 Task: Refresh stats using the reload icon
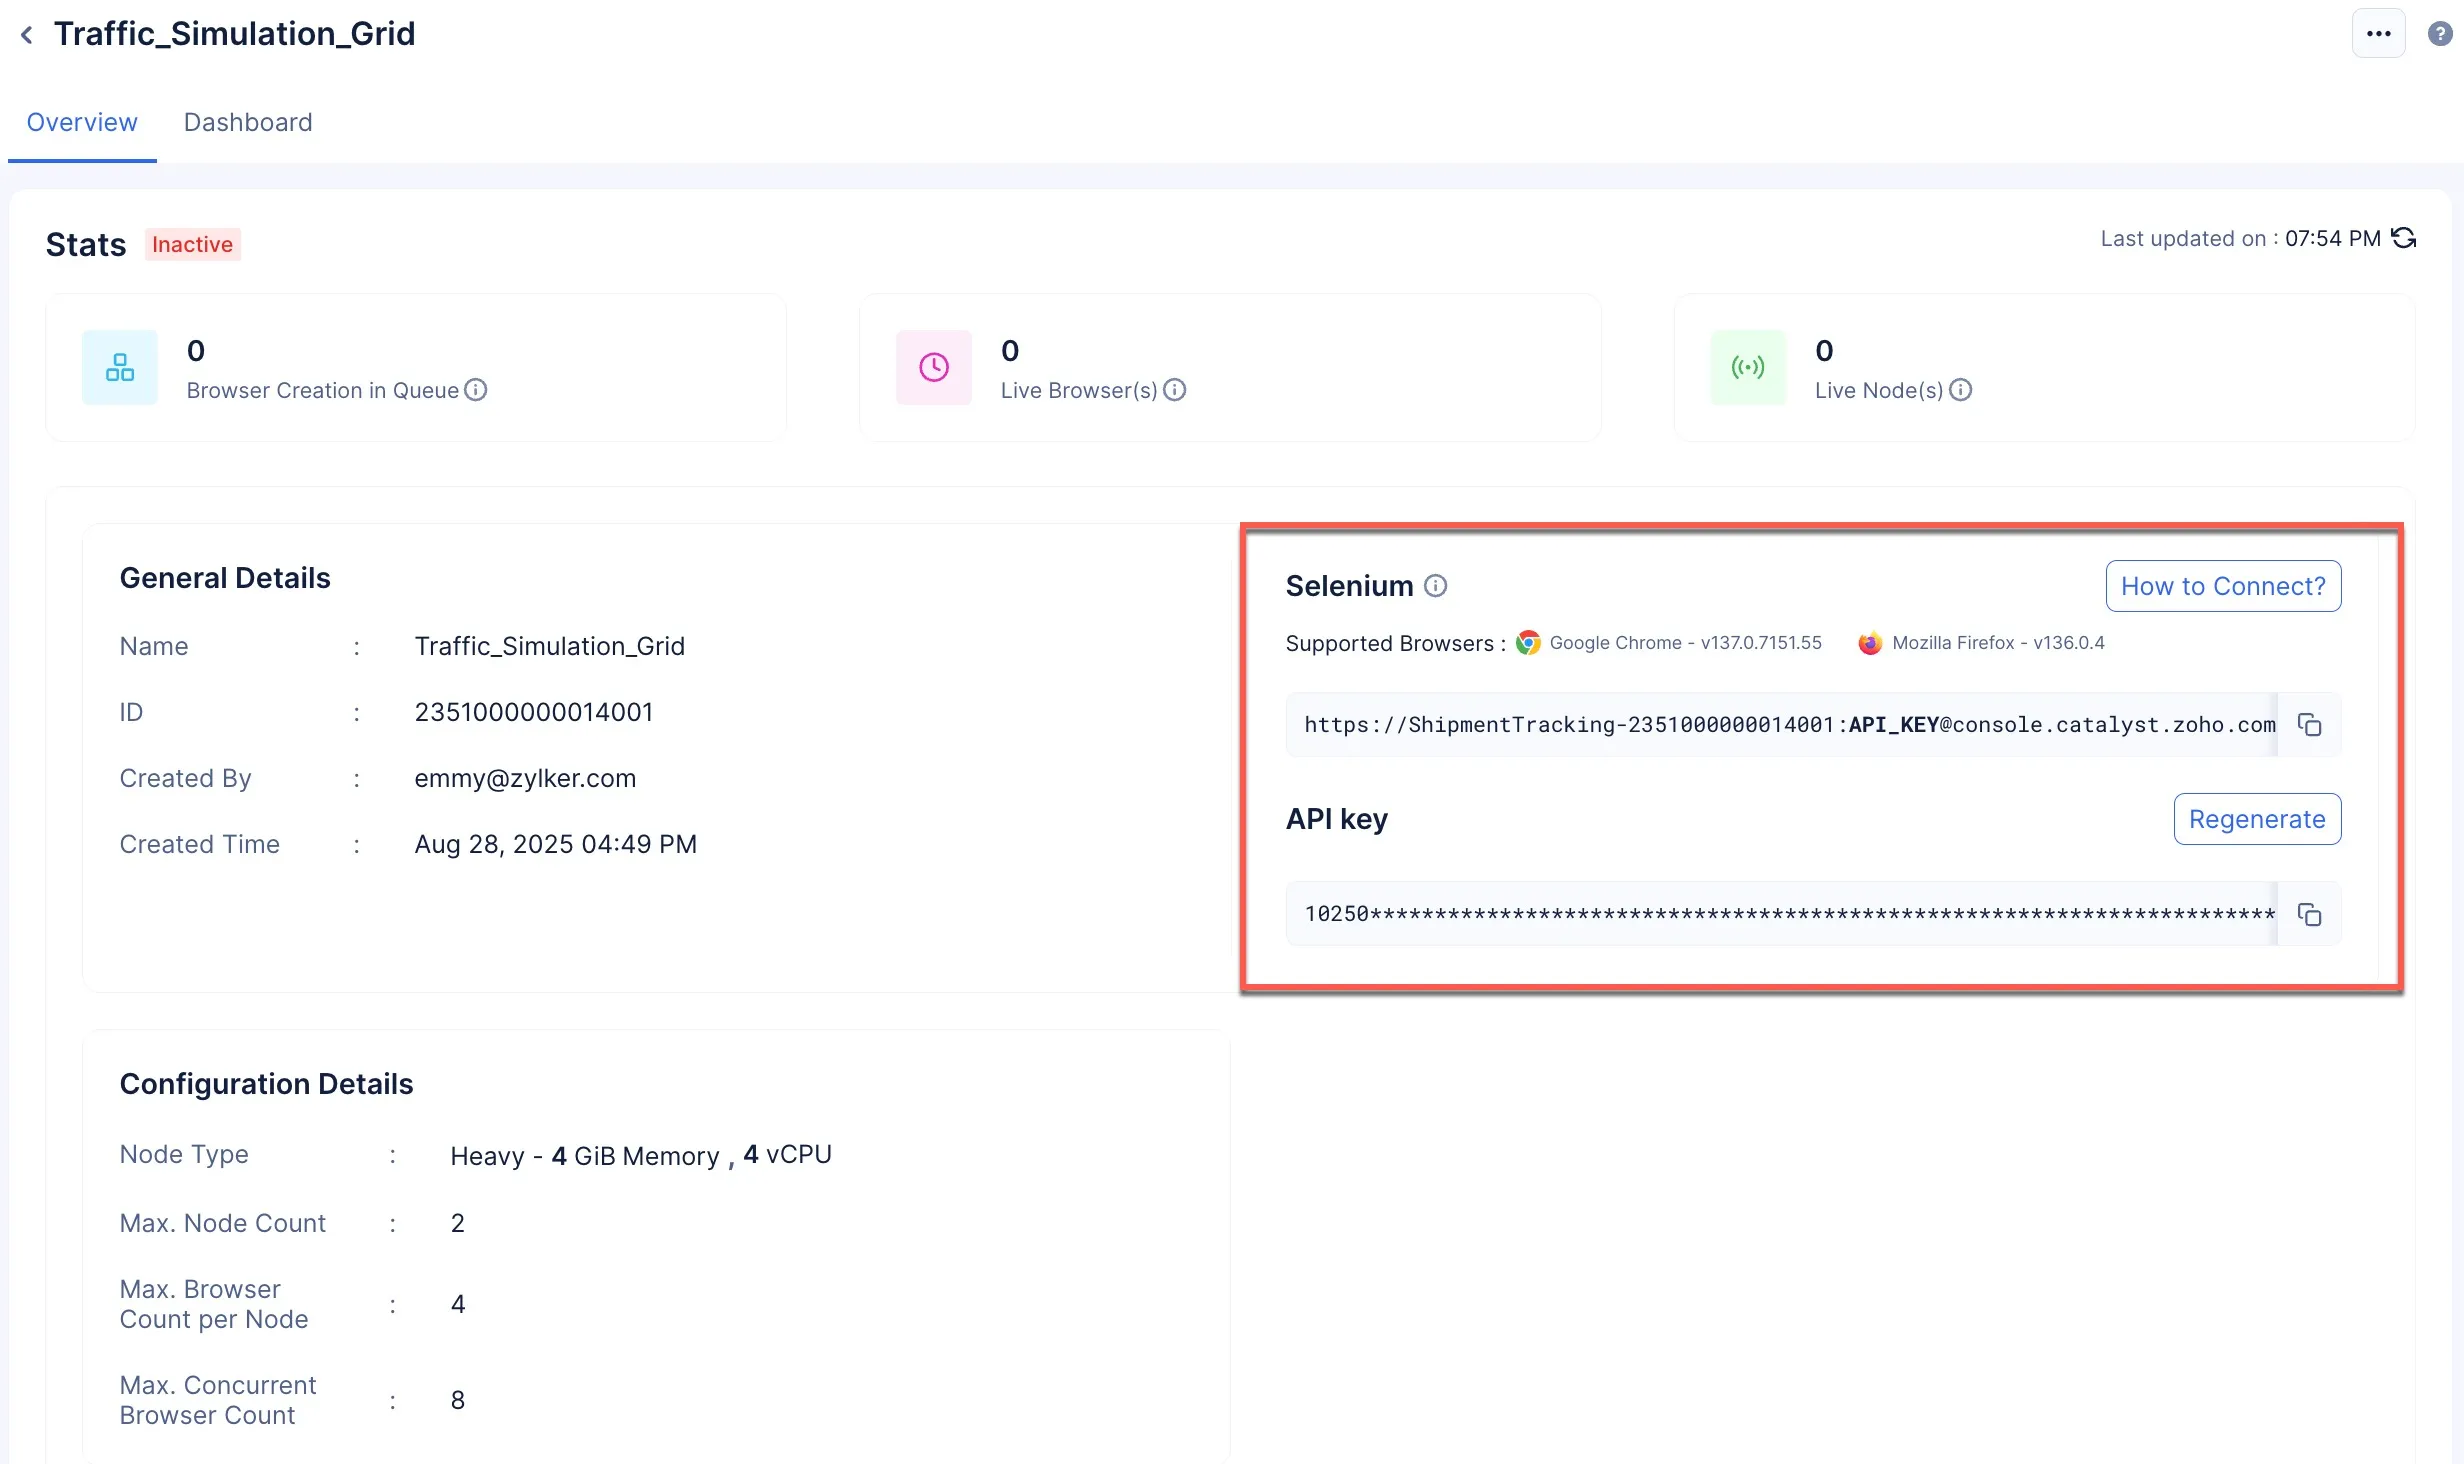[x=2404, y=238]
